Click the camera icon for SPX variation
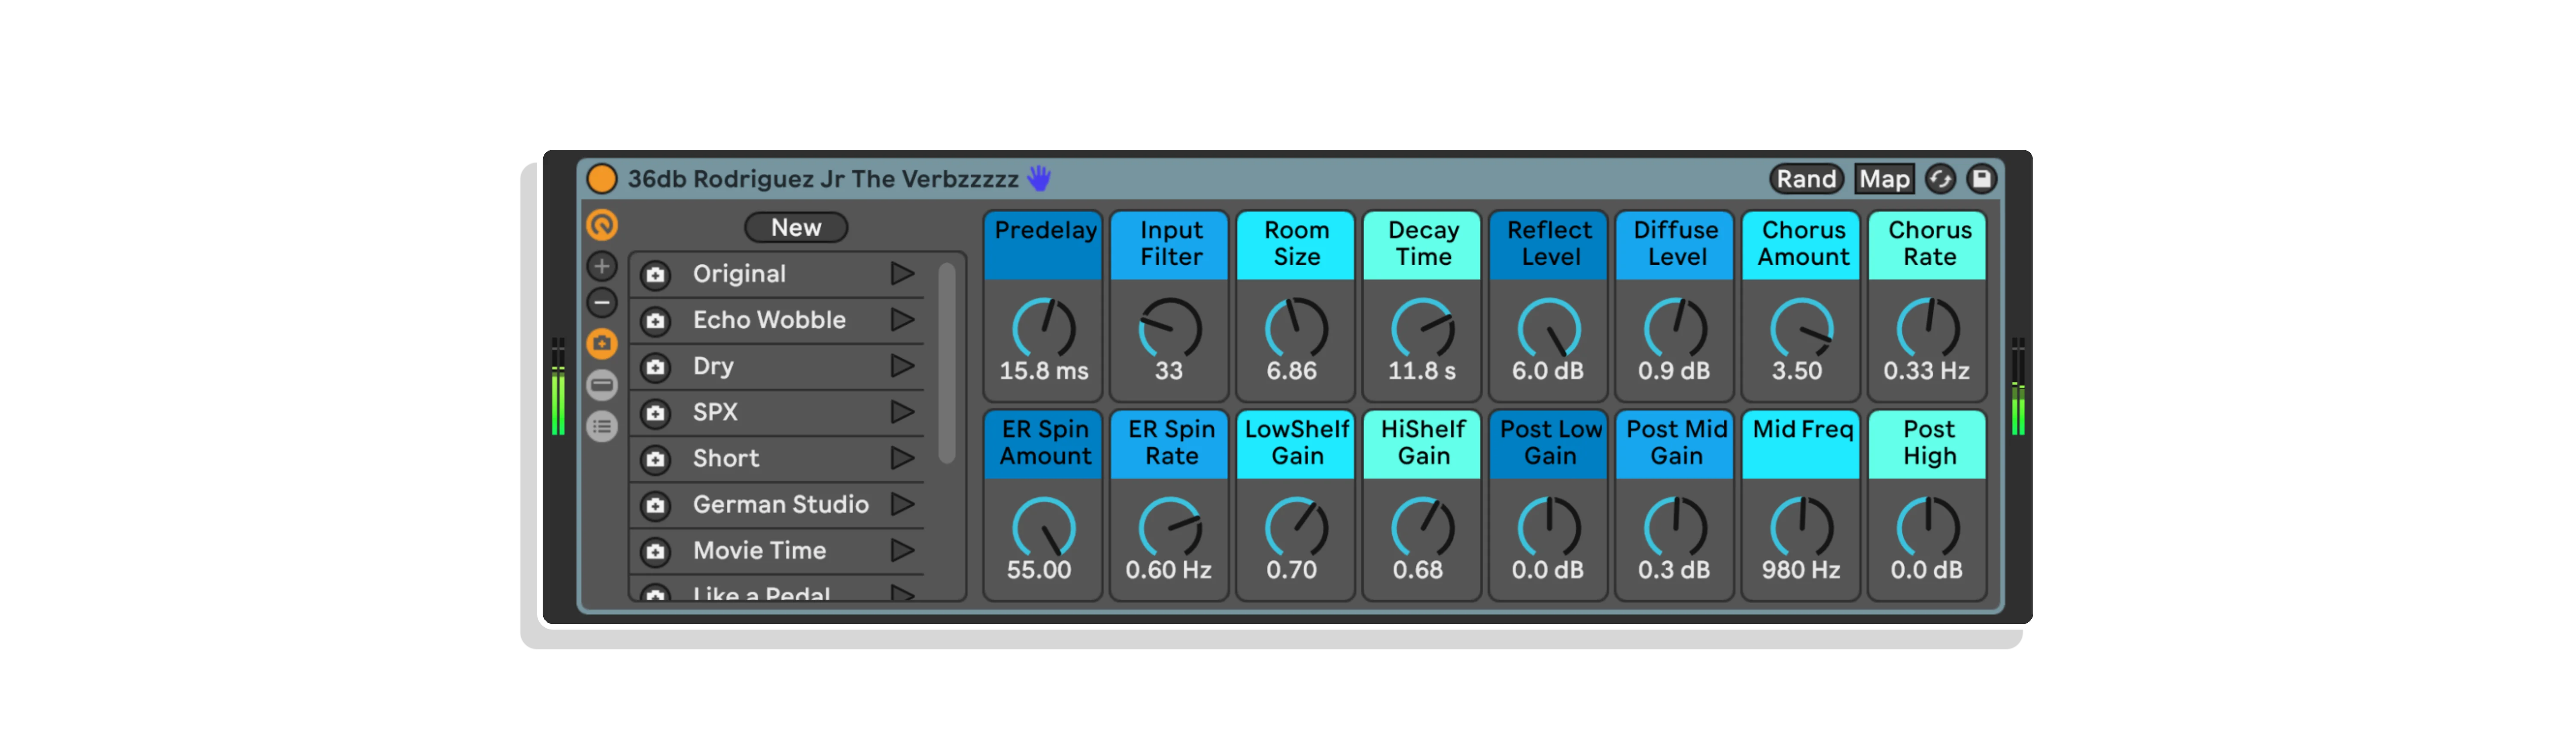The width and height of the screenshot is (2576, 738). click(656, 413)
